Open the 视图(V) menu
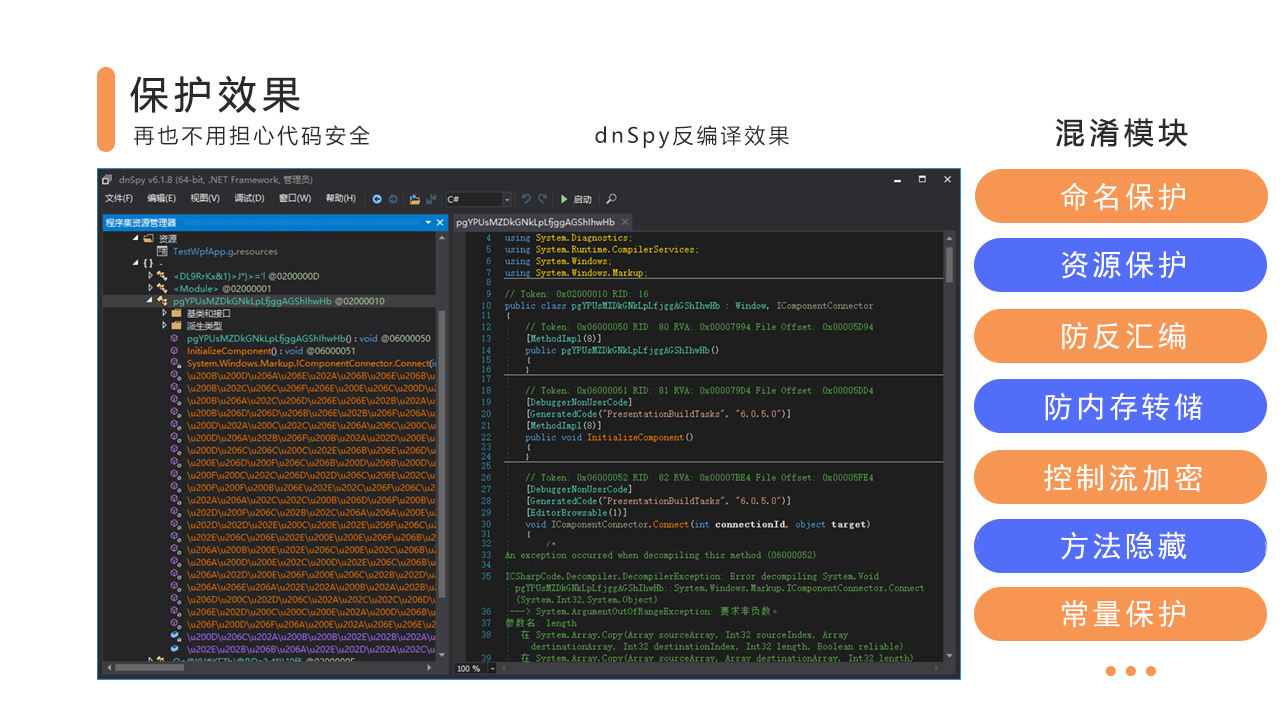1280x720 pixels. pyautogui.click(x=205, y=199)
